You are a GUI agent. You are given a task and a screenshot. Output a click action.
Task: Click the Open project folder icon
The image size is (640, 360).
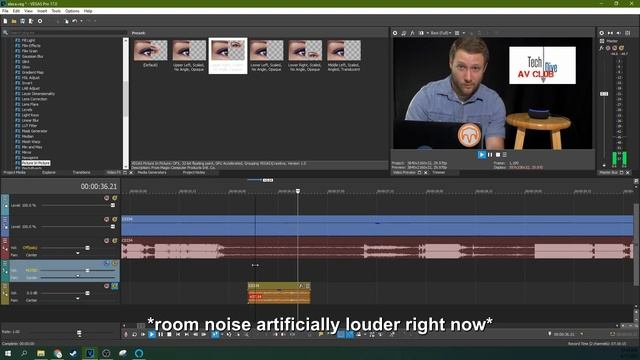pyautogui.click(x=14, y=21)
